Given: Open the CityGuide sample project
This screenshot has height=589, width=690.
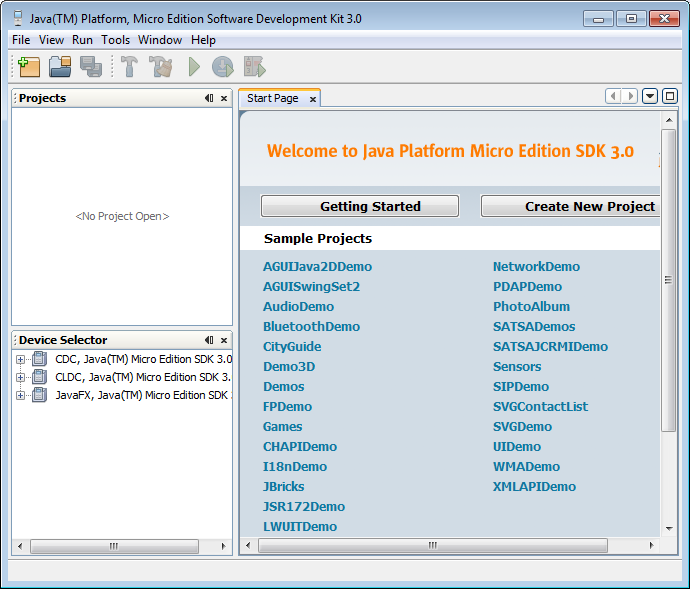Looking at the screenshot, I should pyautogui.click(x=292, y=347).
